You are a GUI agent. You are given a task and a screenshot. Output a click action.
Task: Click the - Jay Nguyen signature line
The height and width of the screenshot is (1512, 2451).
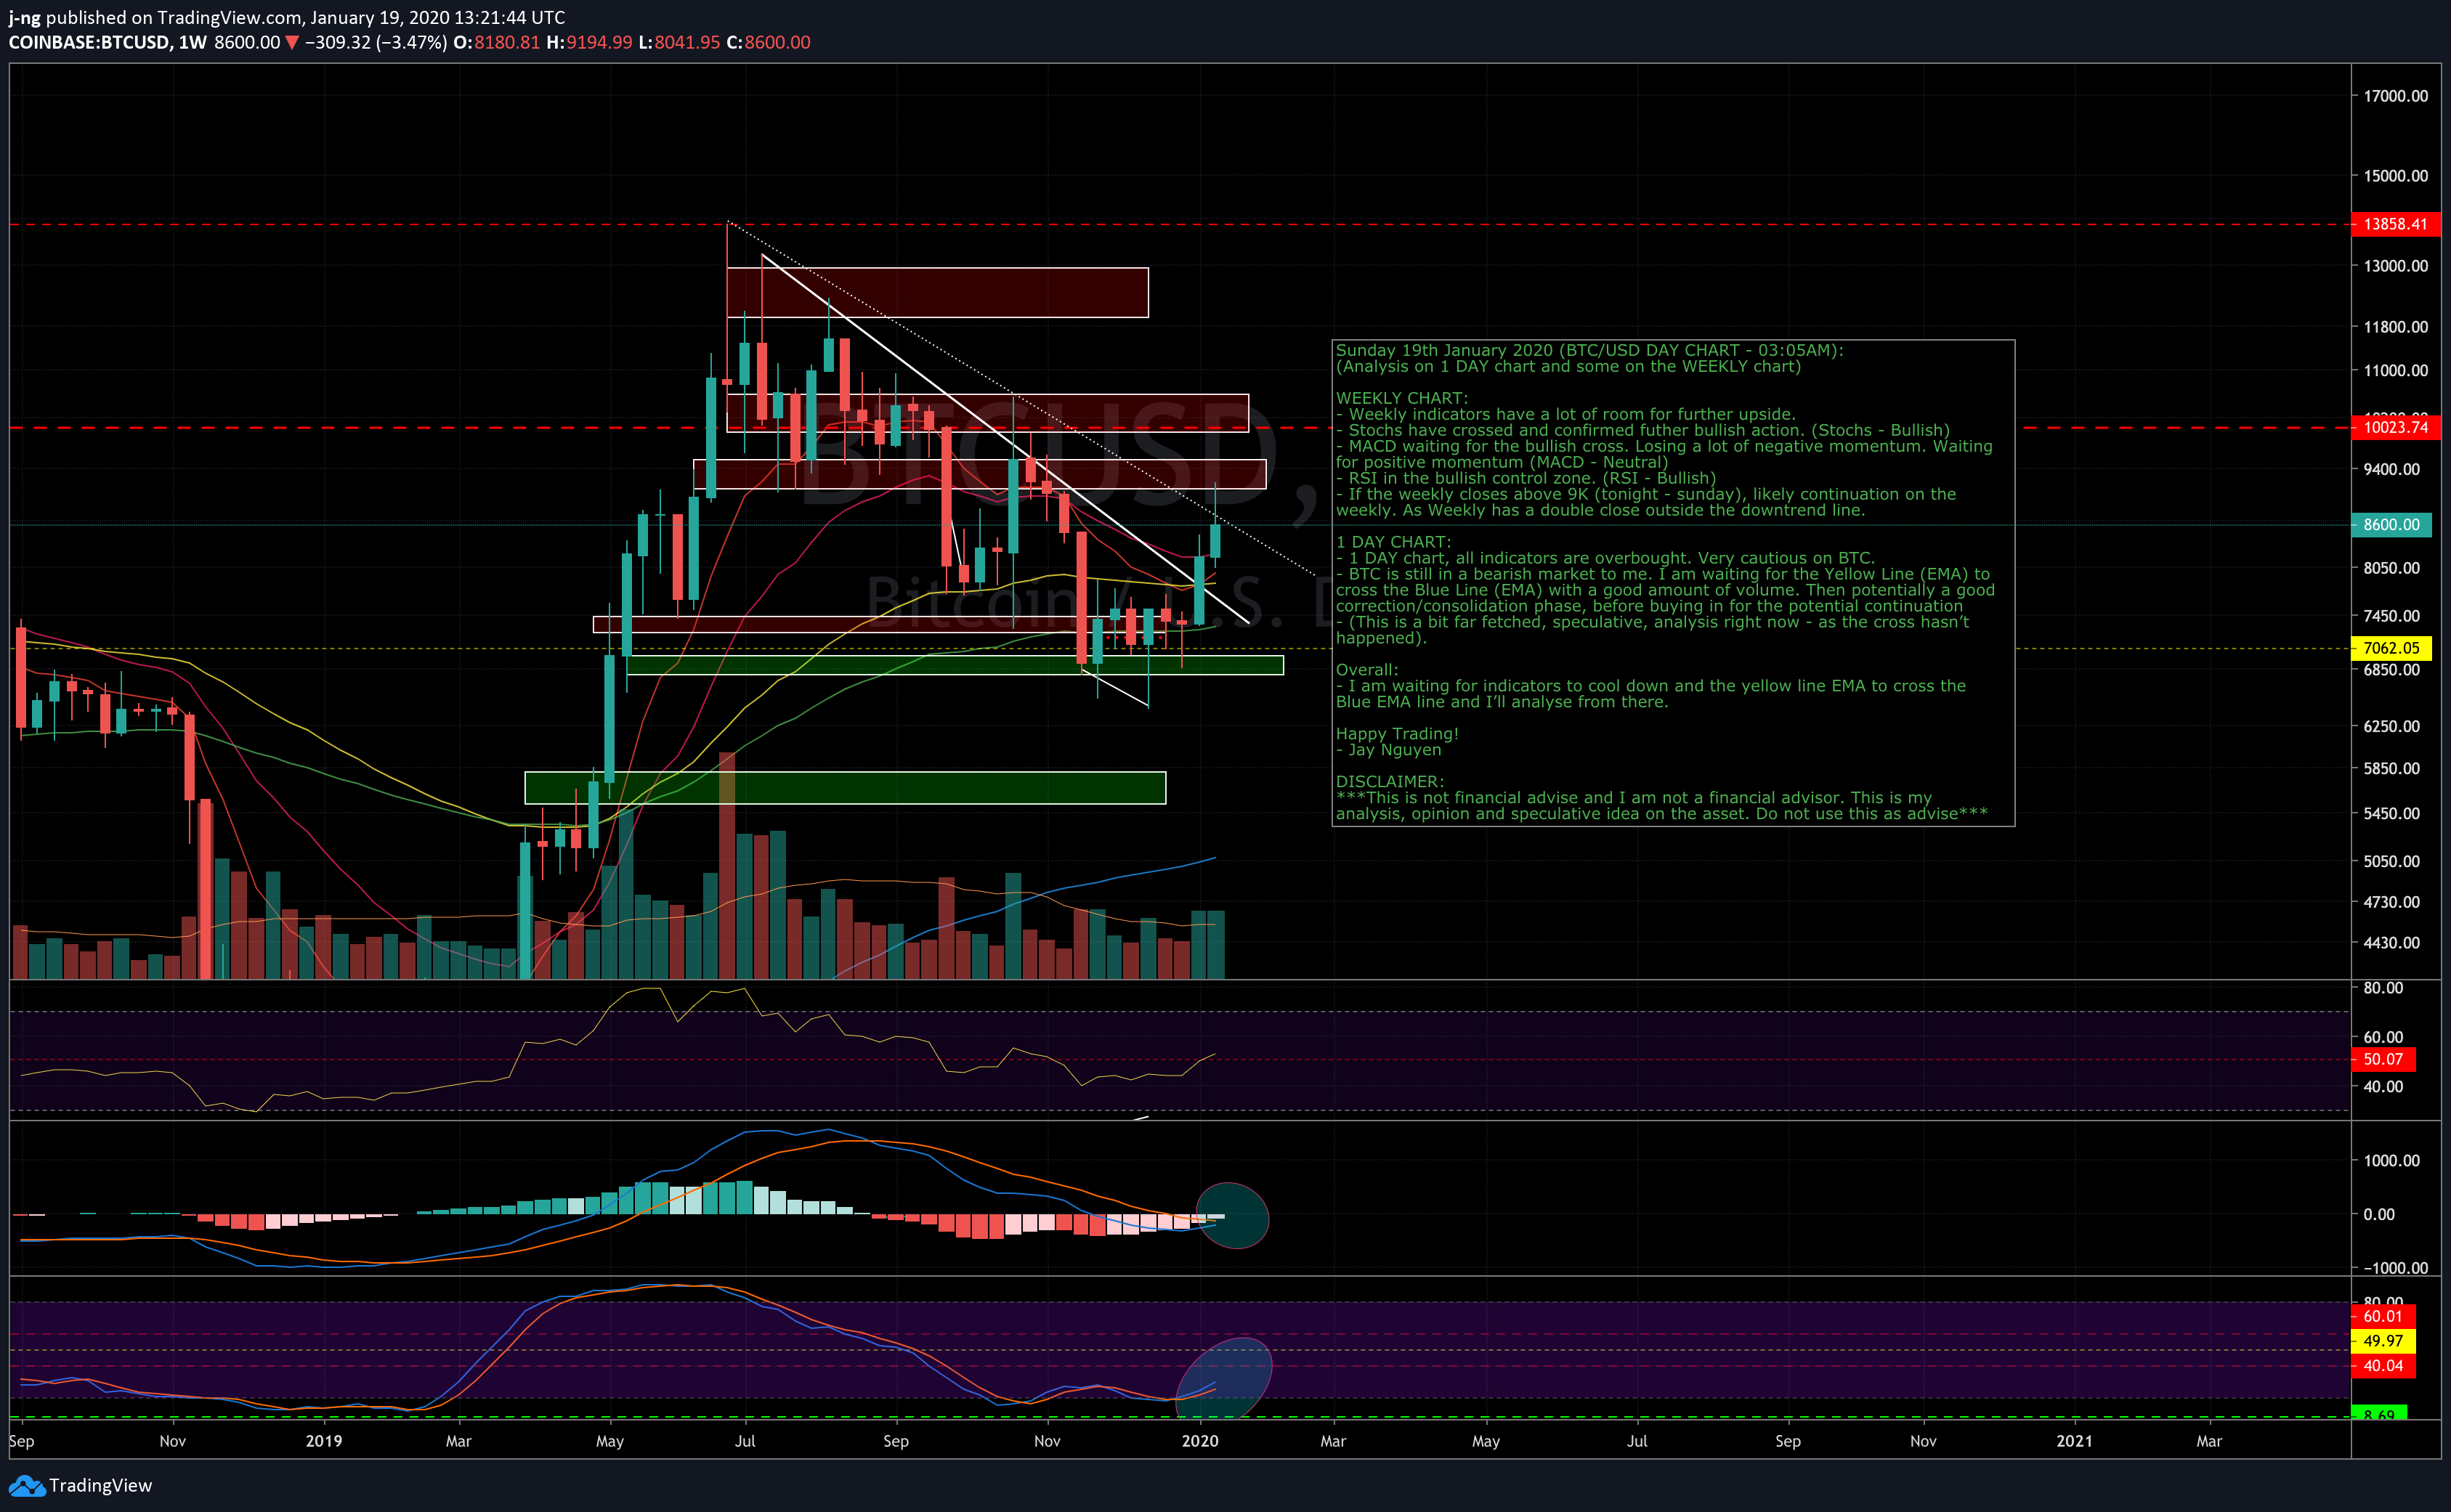point(1389,750)
